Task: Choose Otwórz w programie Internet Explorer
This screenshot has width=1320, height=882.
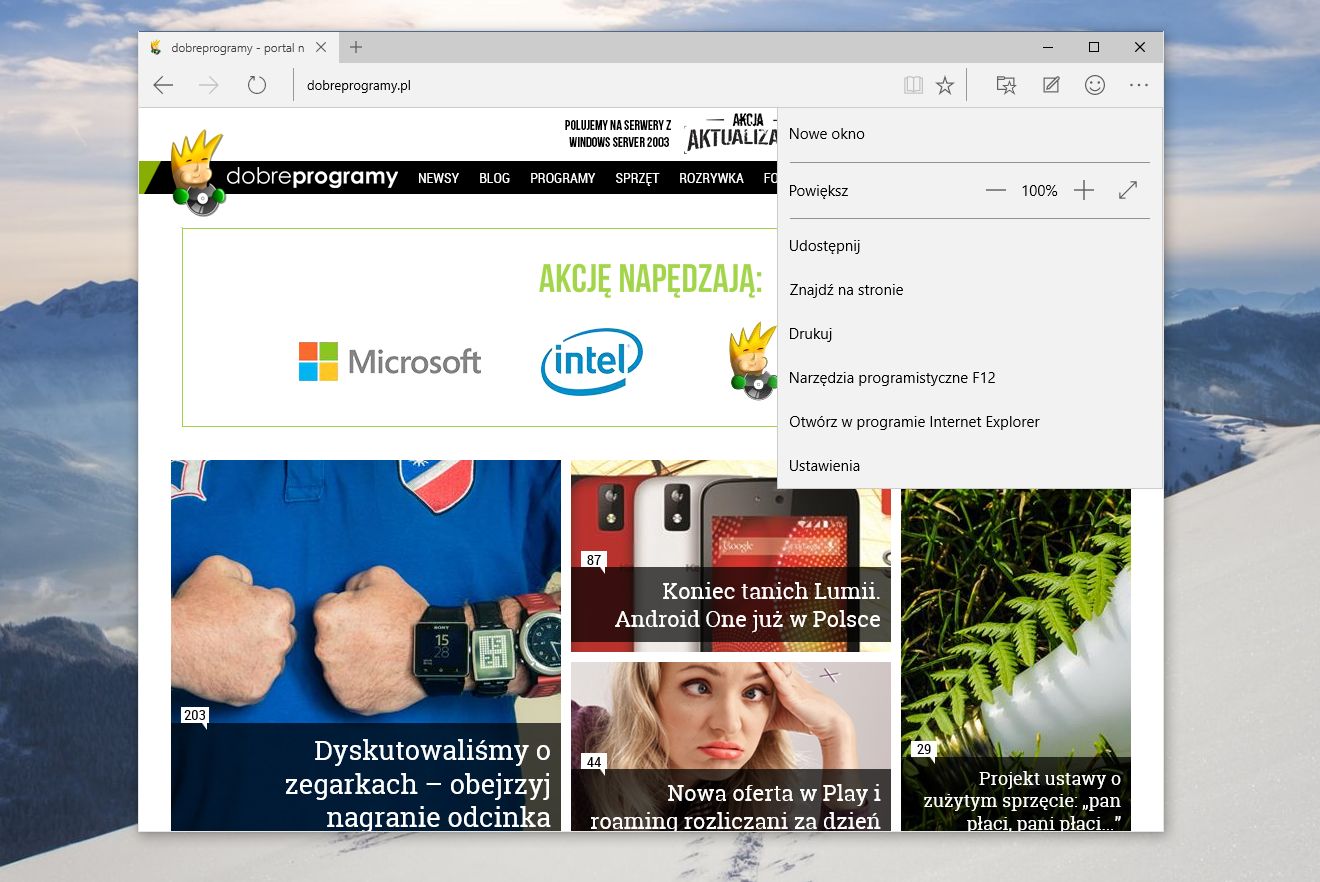Action: 970,422
